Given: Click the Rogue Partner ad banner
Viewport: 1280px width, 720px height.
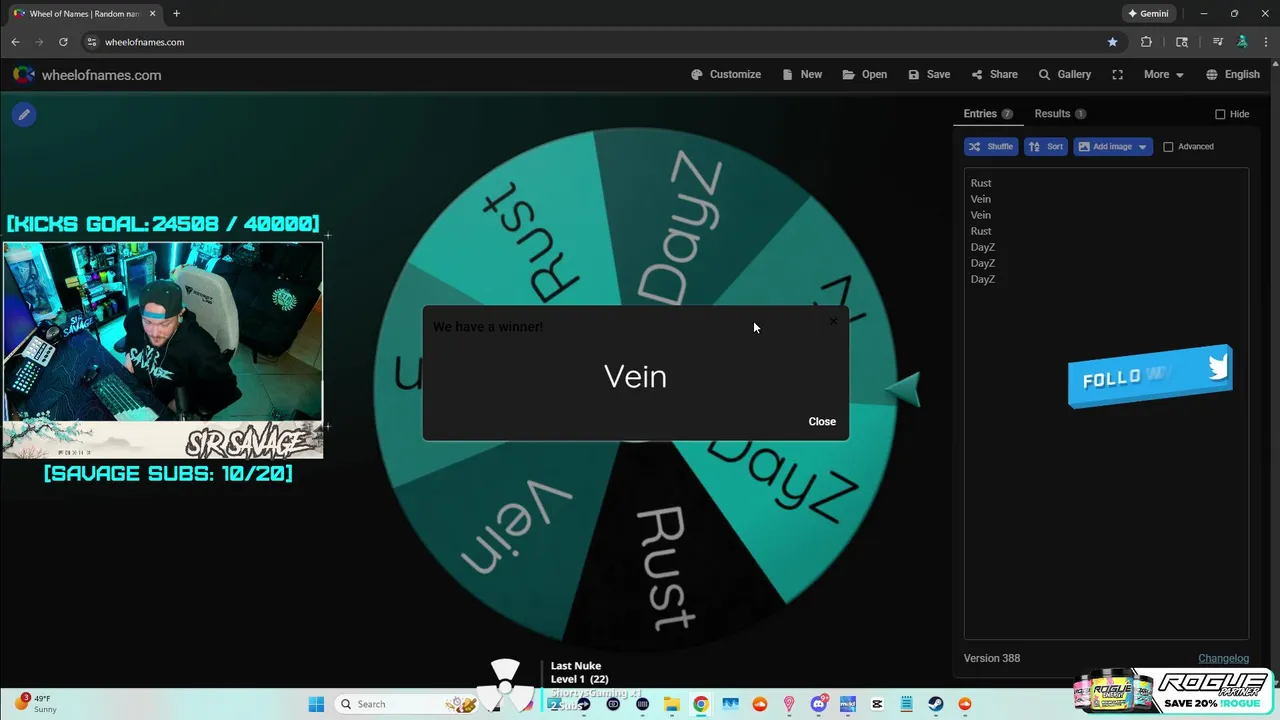Looking at the screenshot, I should click(1172, 693).
